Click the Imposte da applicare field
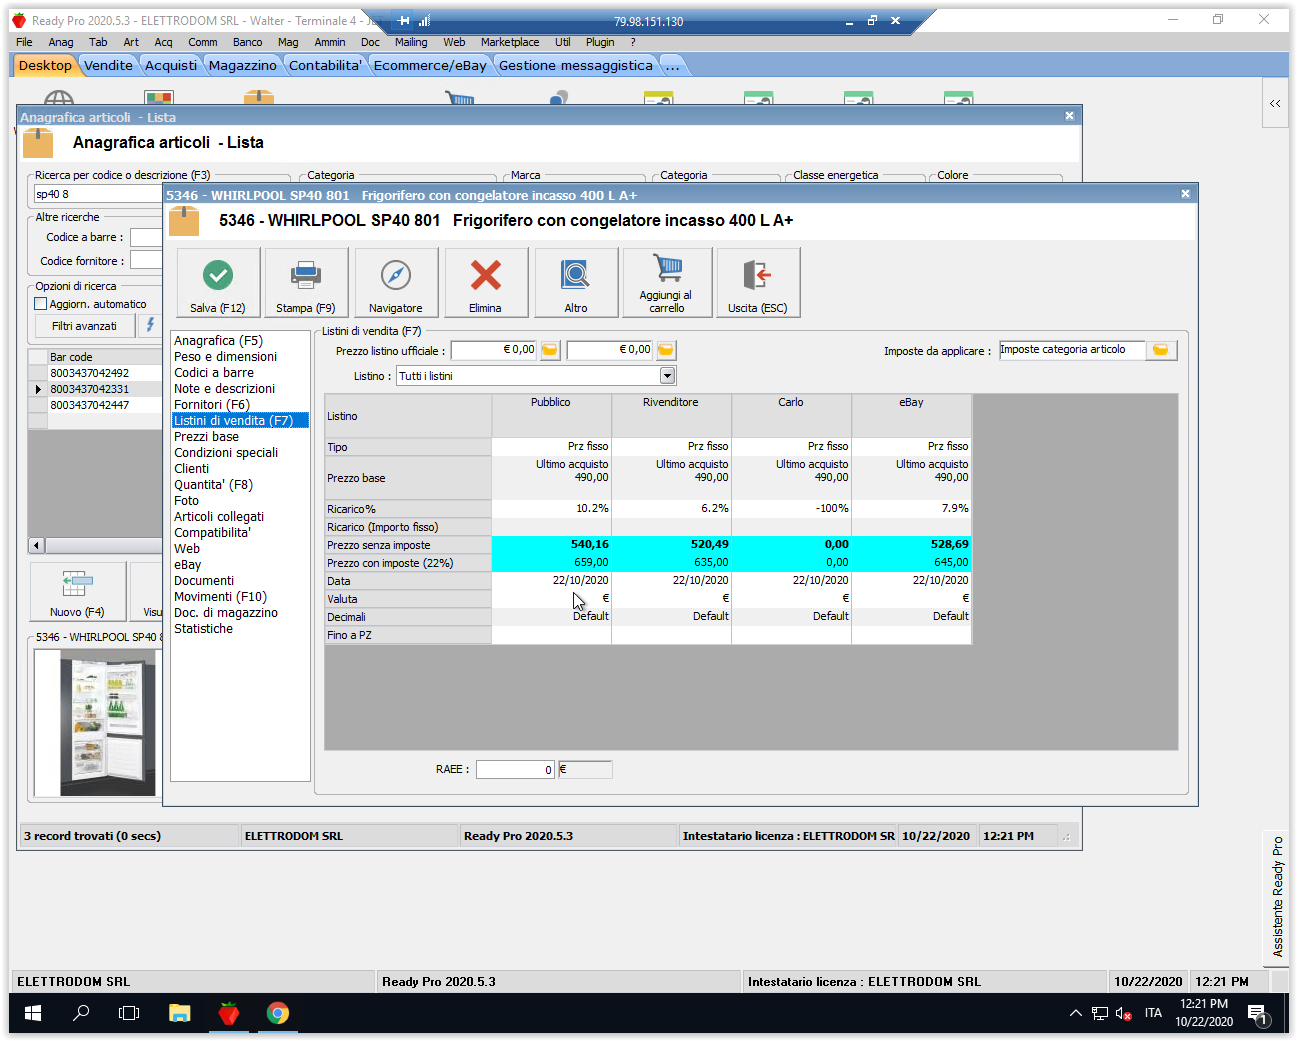The width and height of the screenshot is (1297, 1041). click(x=1072, y=350)
